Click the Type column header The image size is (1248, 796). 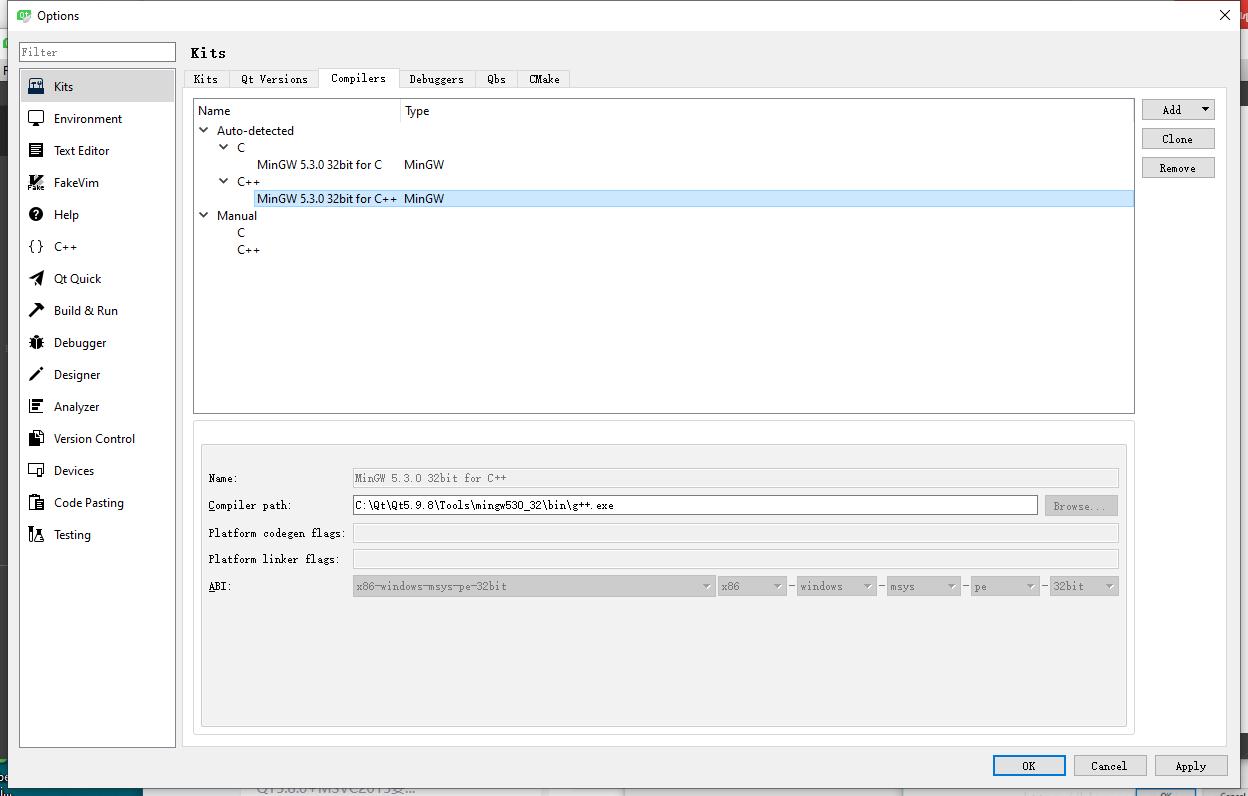pos(767,111)
